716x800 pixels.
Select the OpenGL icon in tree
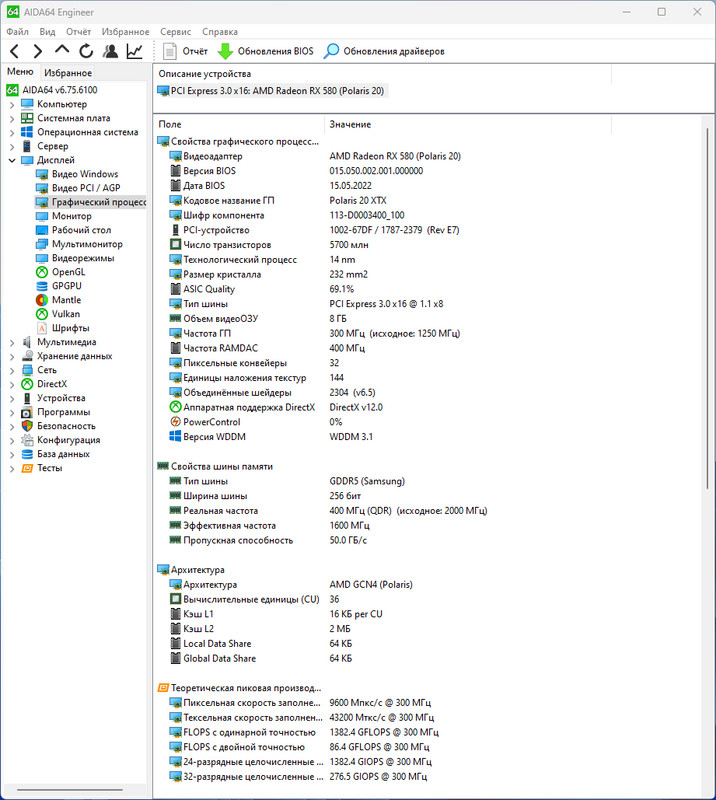42,272
